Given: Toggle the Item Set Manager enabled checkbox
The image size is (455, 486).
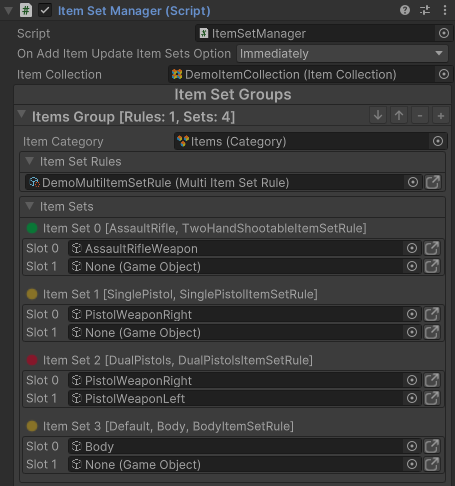Looking at the screenshot, I should [45, 10].
